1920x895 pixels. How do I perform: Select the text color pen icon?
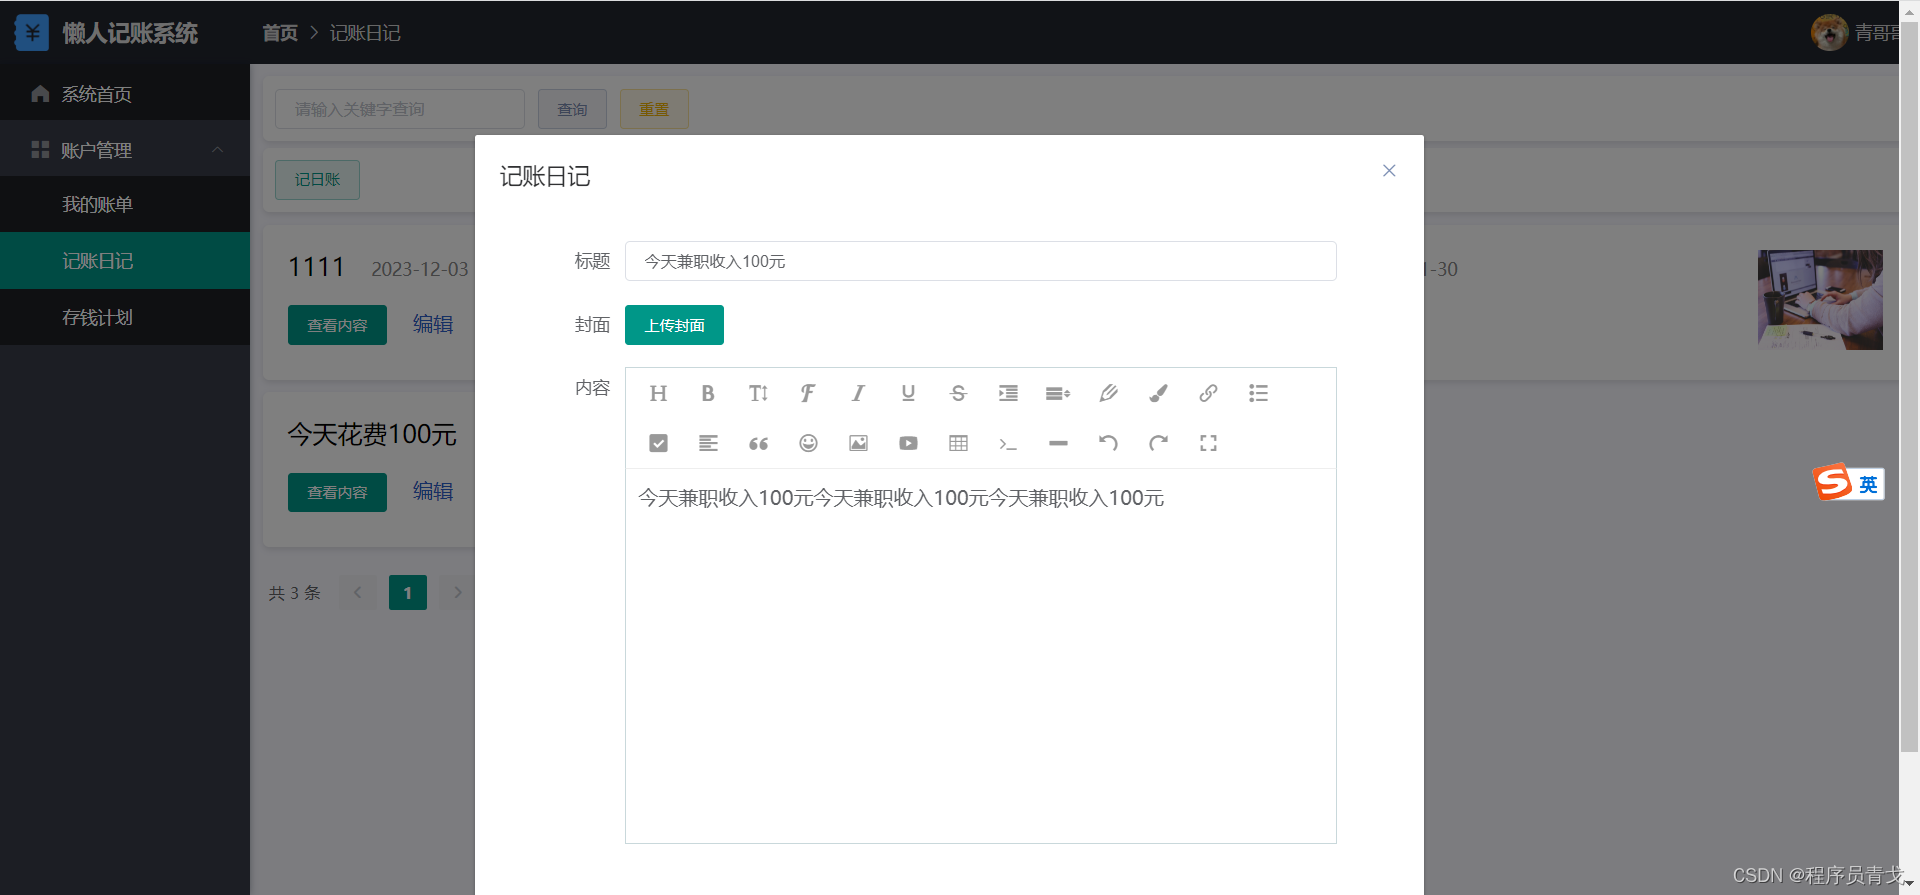tap(1108, 393)
